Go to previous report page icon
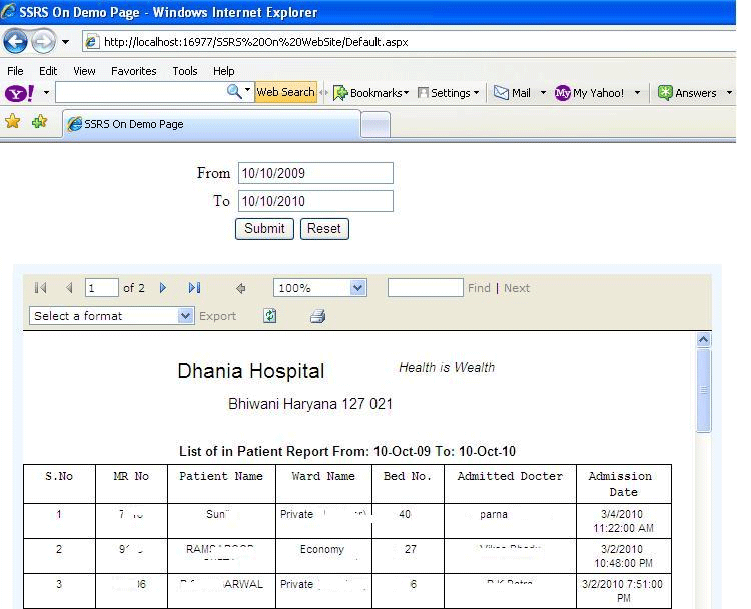 69,288
